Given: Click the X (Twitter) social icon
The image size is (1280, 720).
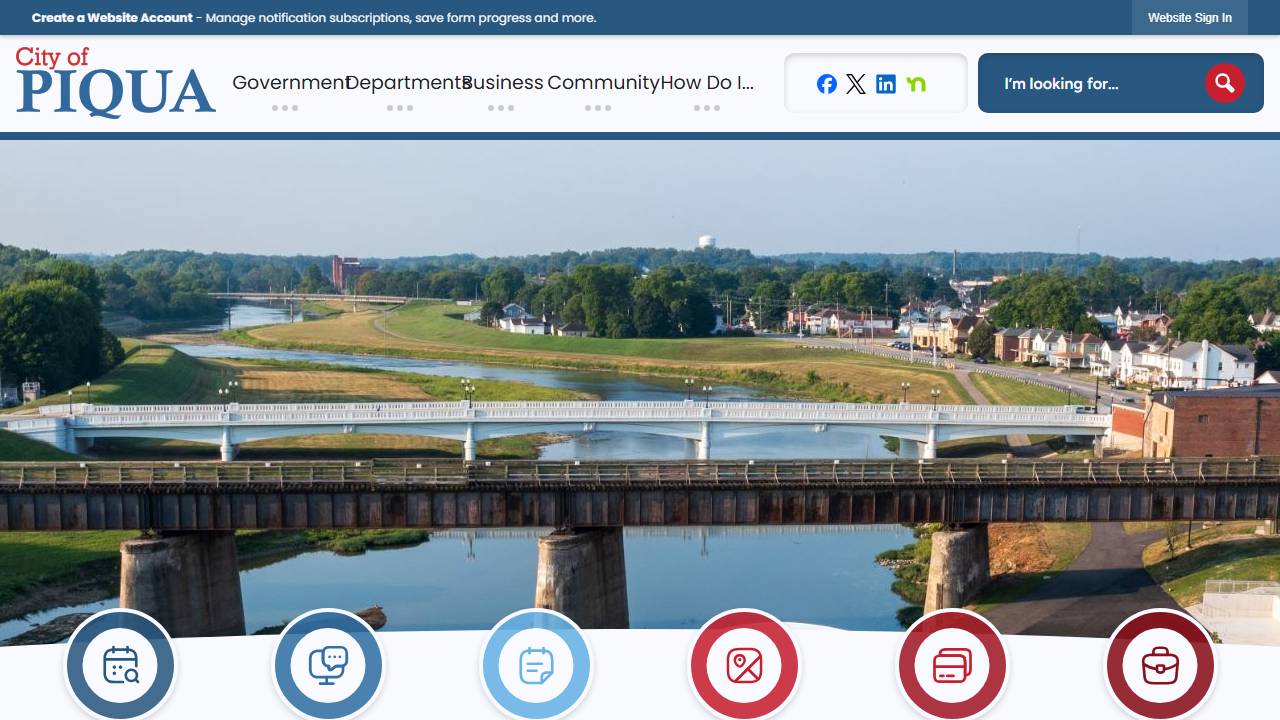Looking at the screenshot, I should (856, 84).
